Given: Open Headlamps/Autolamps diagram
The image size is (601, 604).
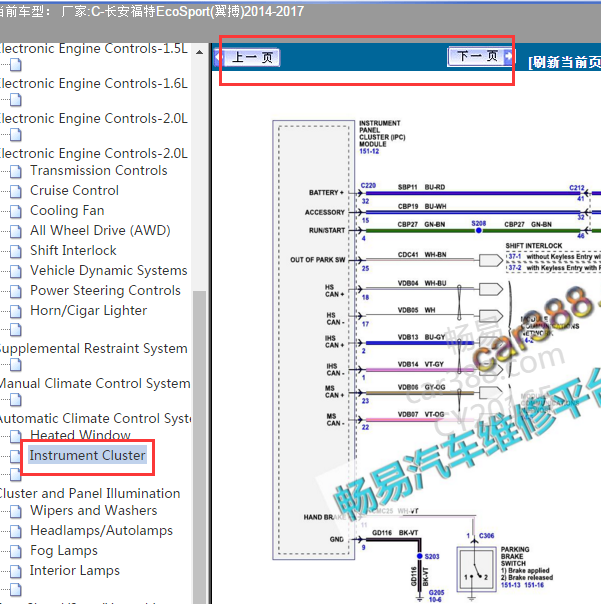Looking at the screenshot, I should pos(101,530).
